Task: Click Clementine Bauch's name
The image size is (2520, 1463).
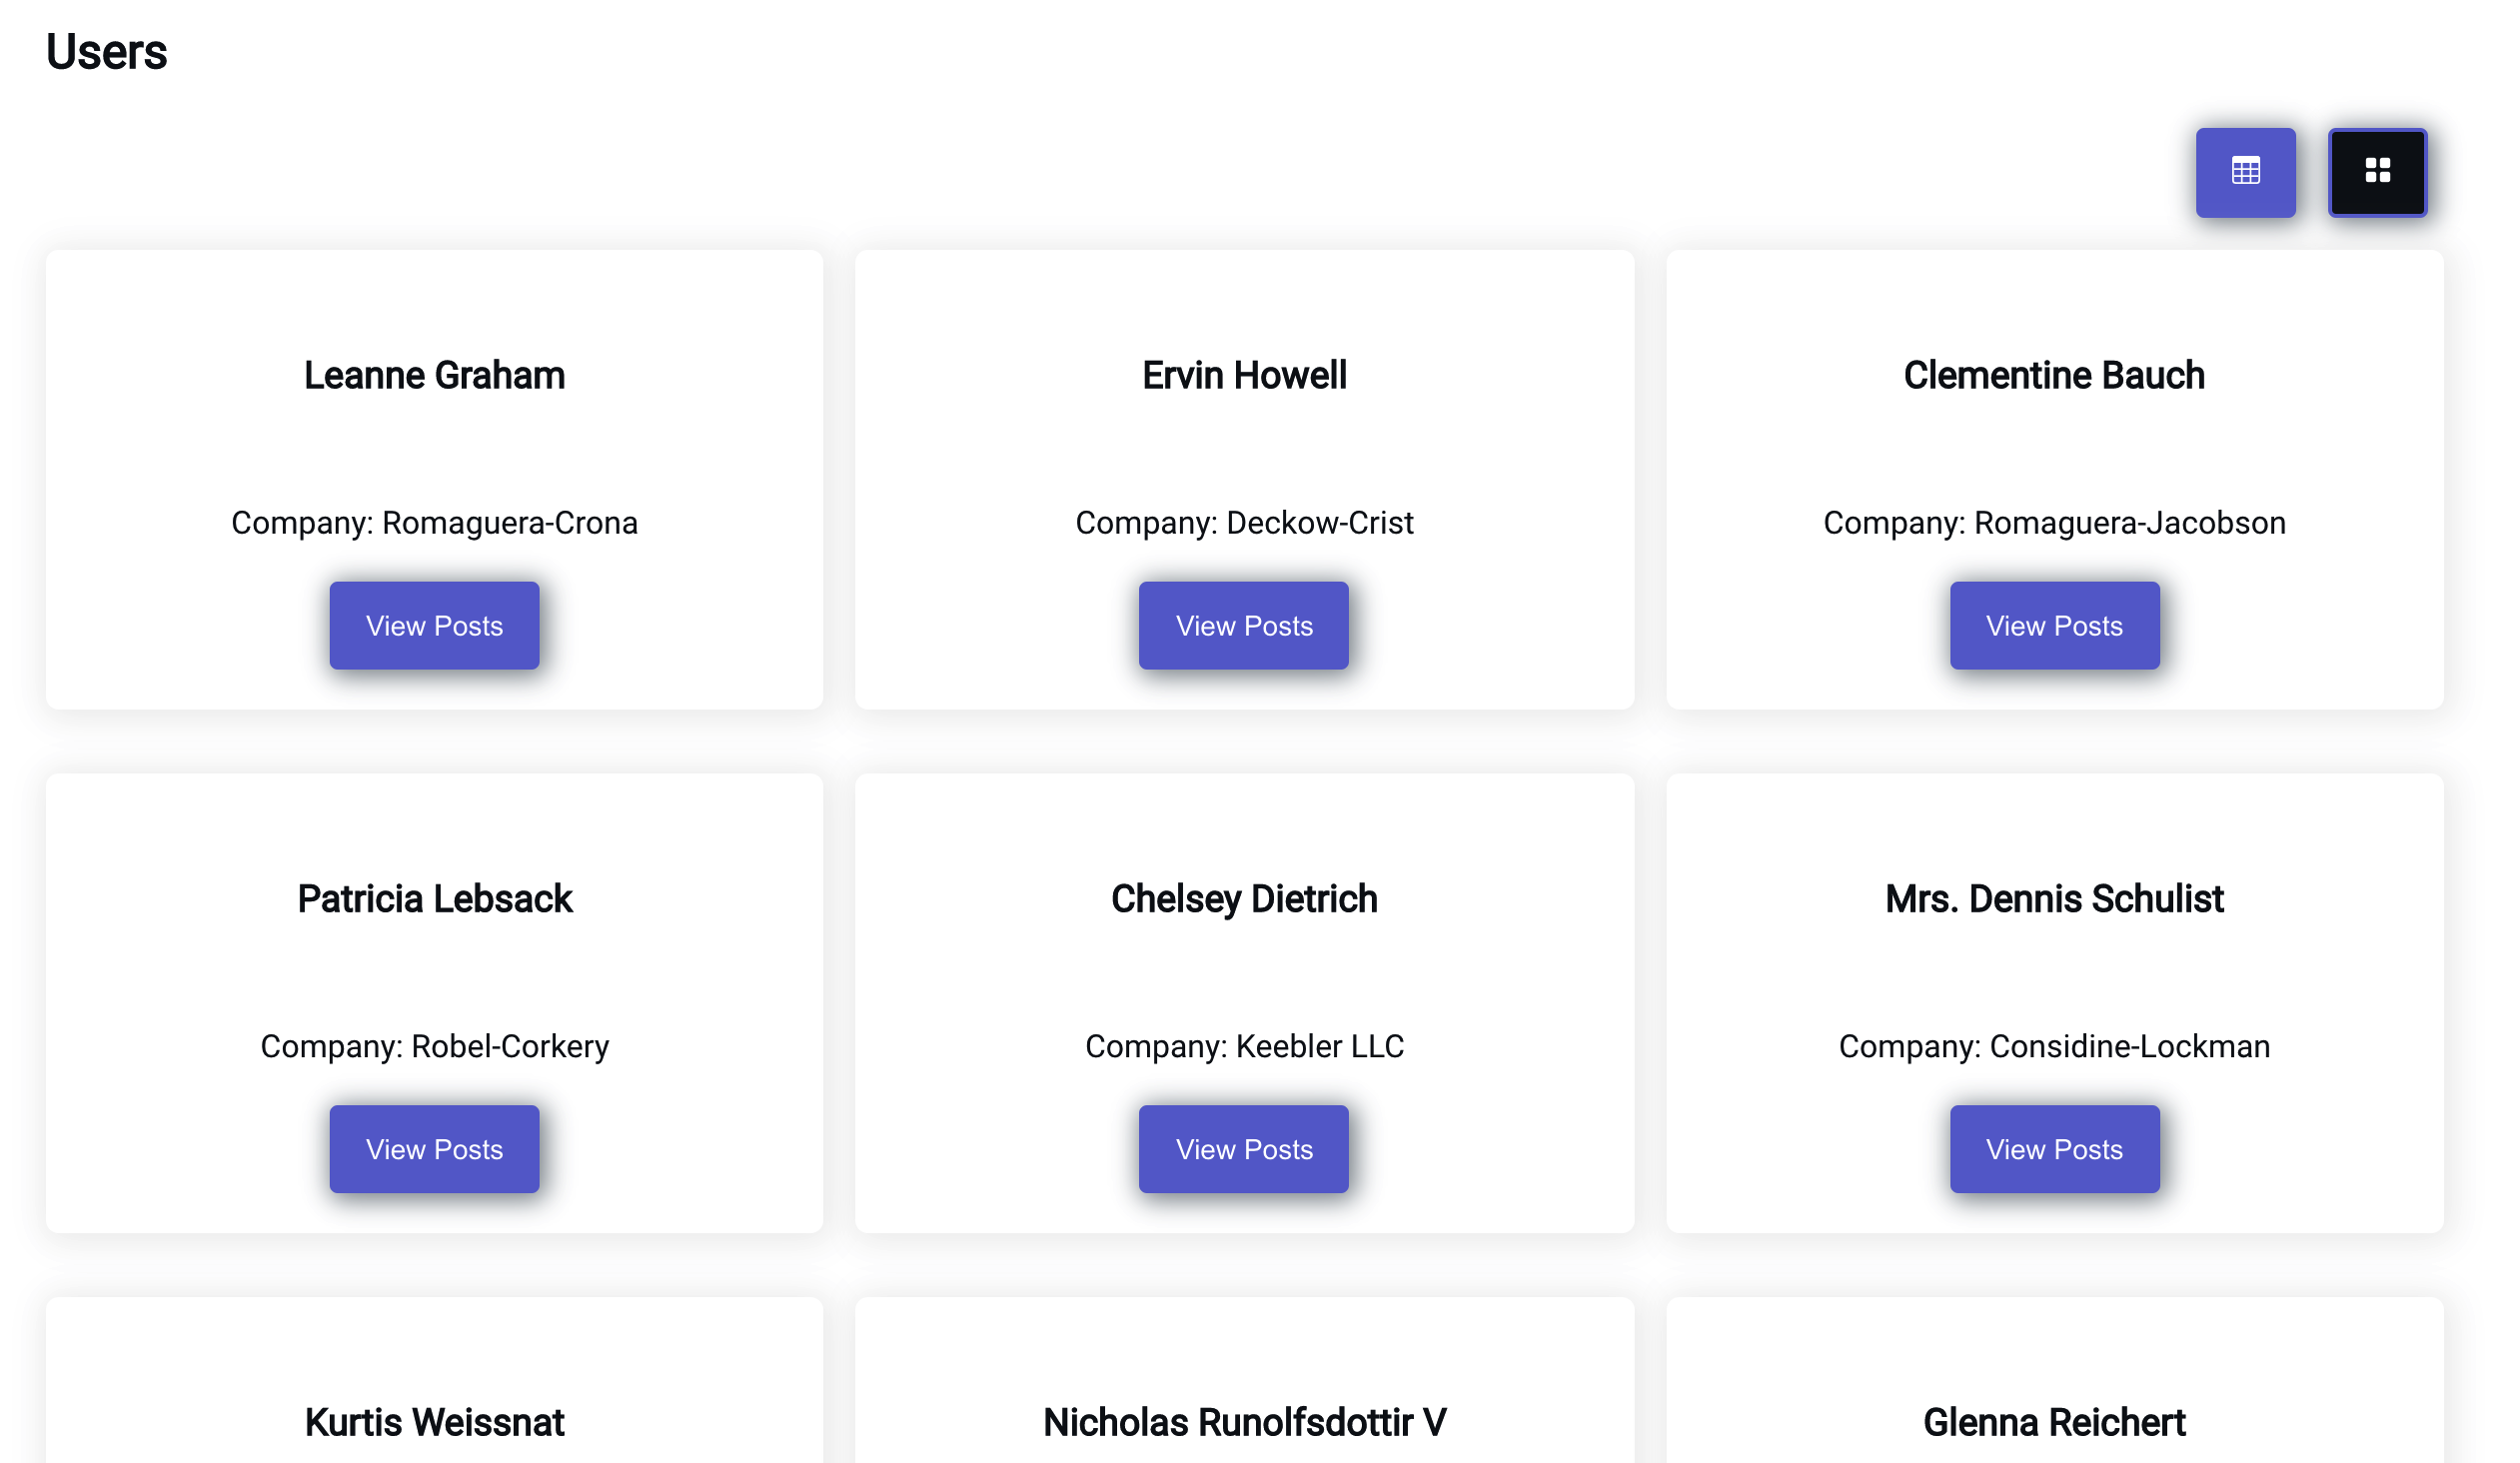Action: click(2054, 376)
